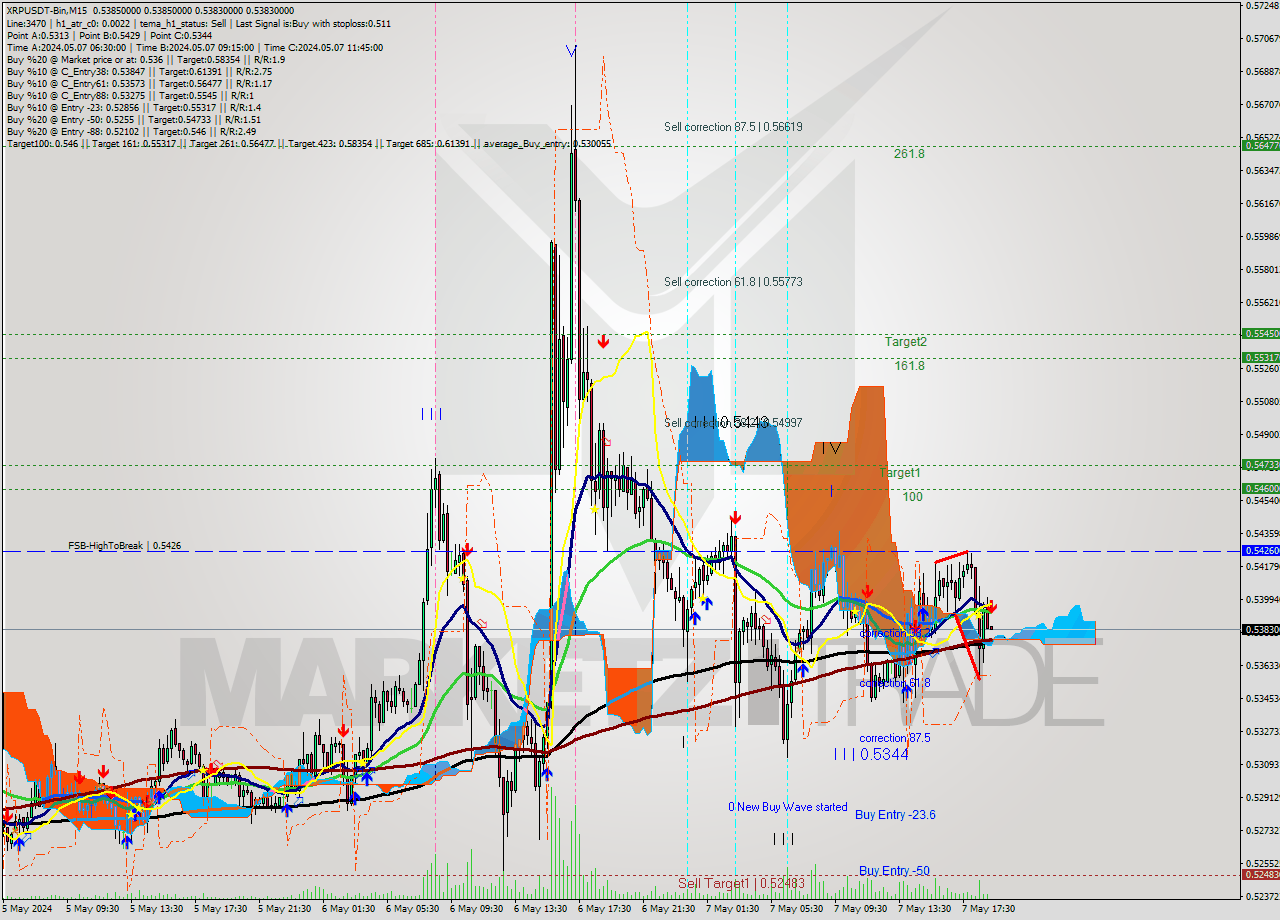Click the XRPUSDT-Bin,M15 chart title line
Screen dimensions: 1280x920
[x=150, y=10]
